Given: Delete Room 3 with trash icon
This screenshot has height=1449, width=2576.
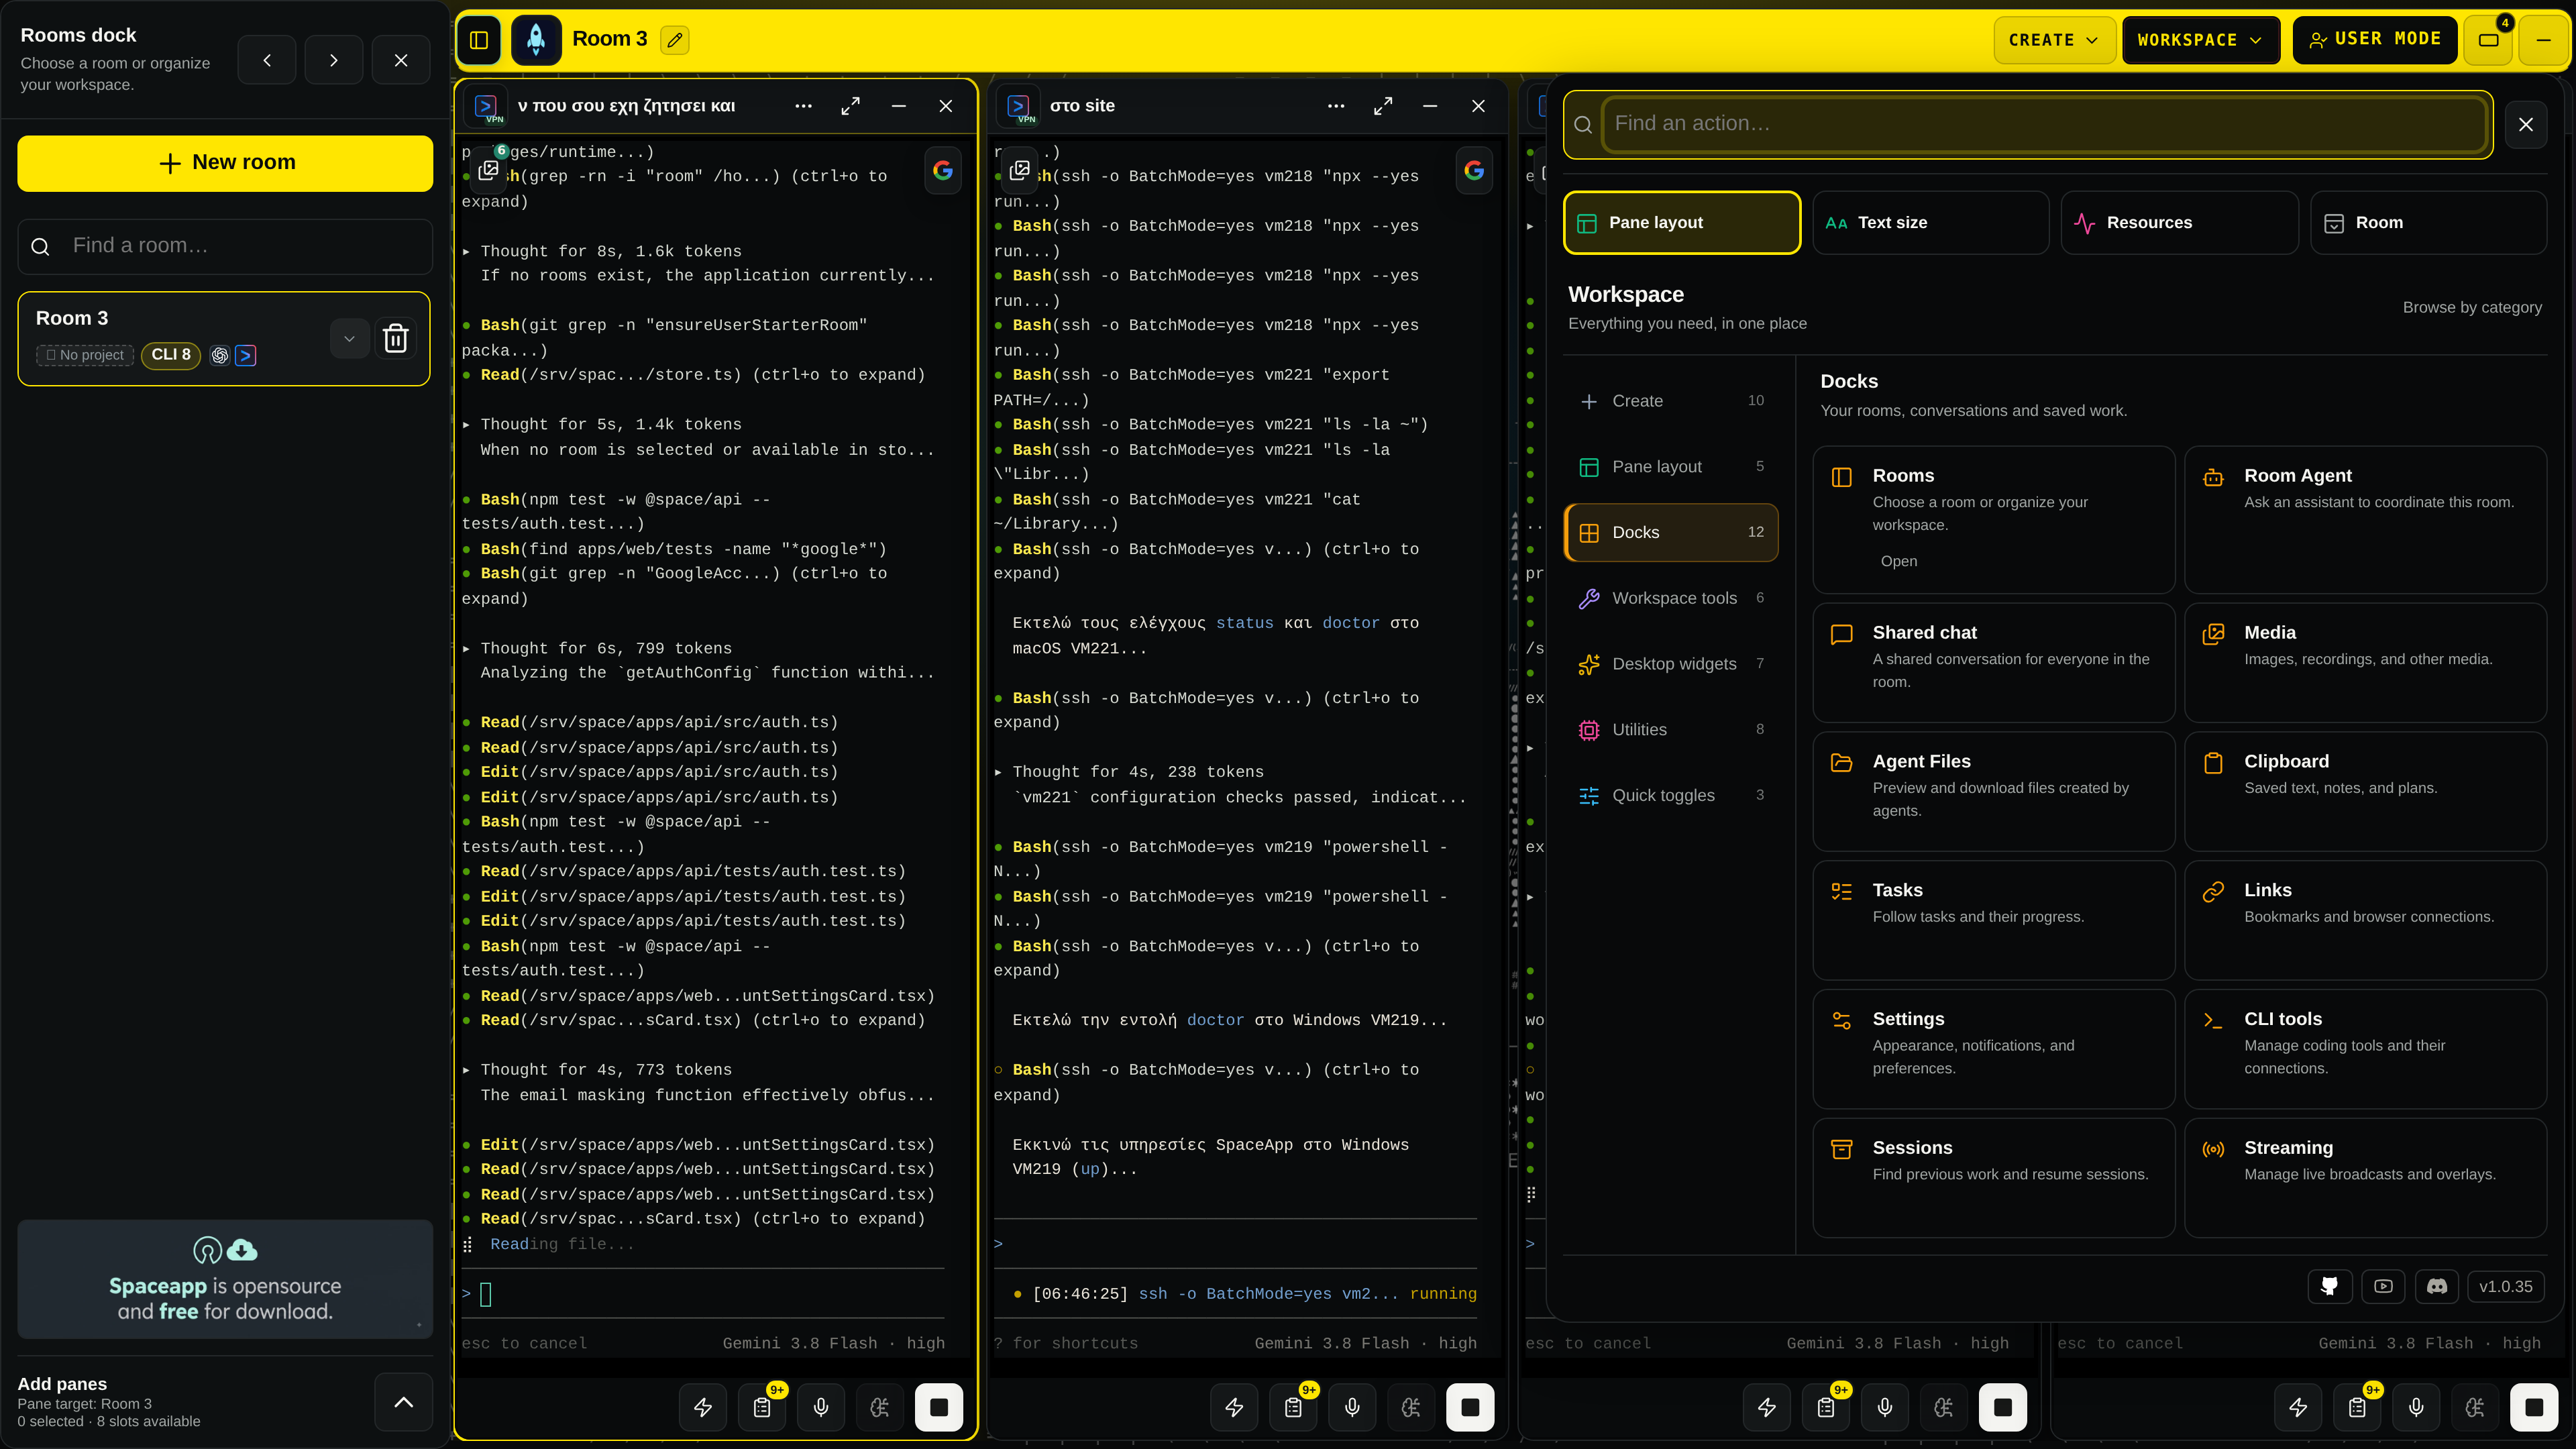Looking at the screenshot, I should (x=396, y=338).
